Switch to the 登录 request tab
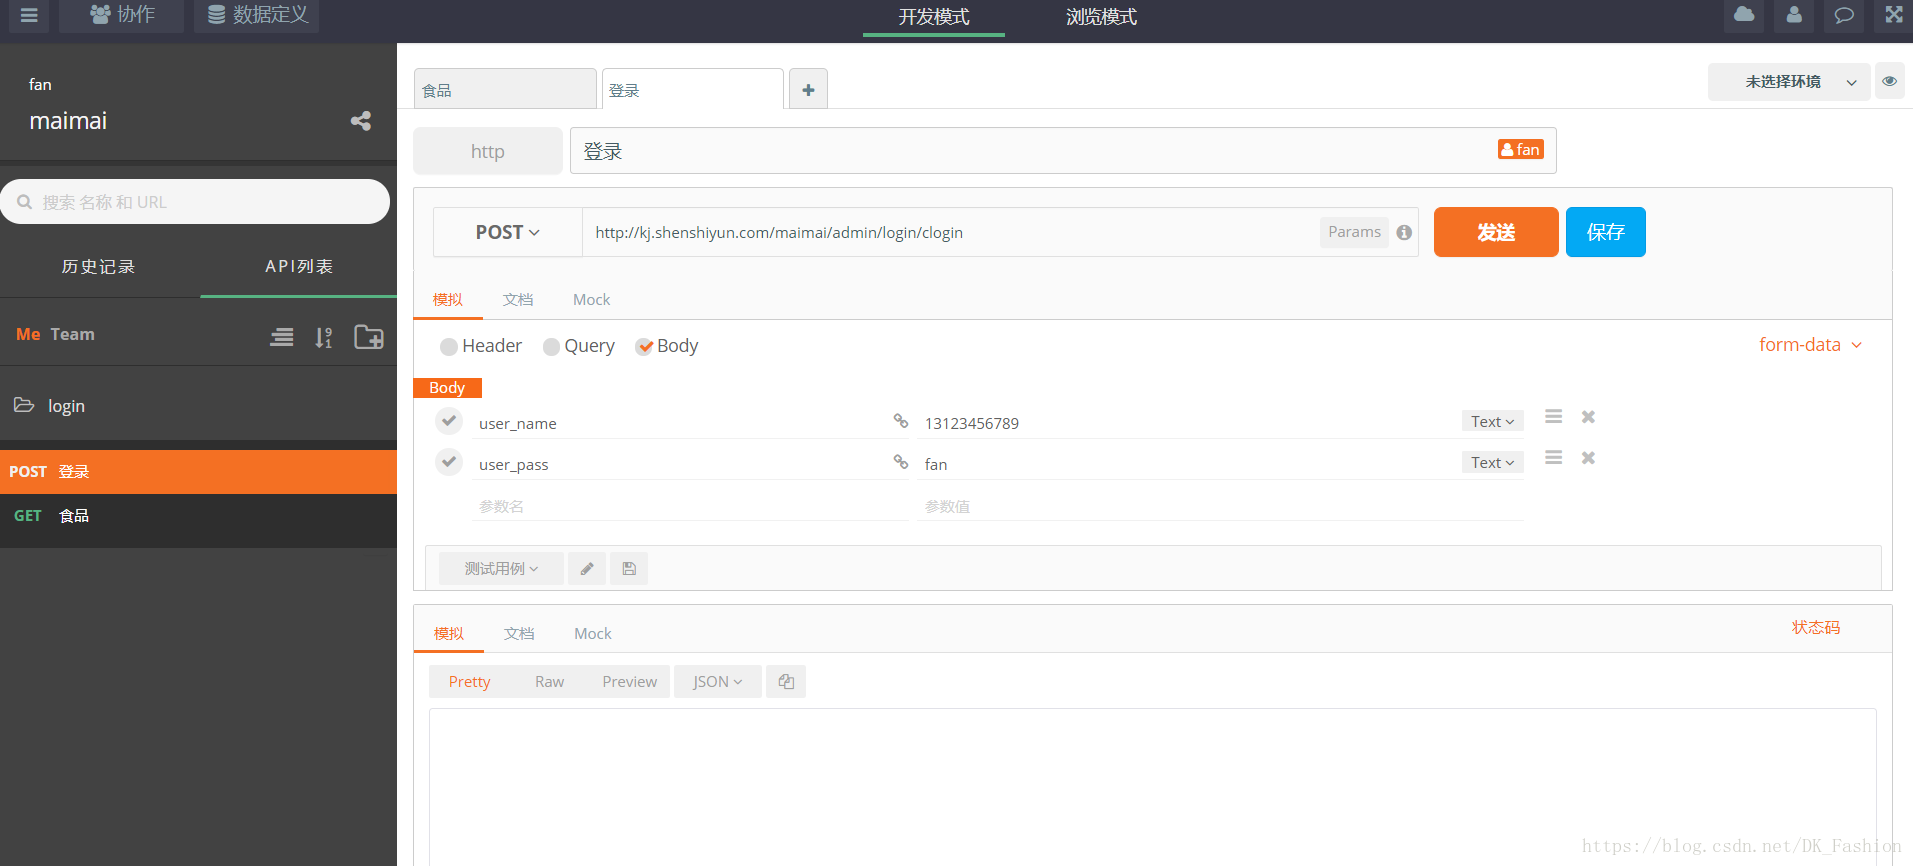 point(692,90)
